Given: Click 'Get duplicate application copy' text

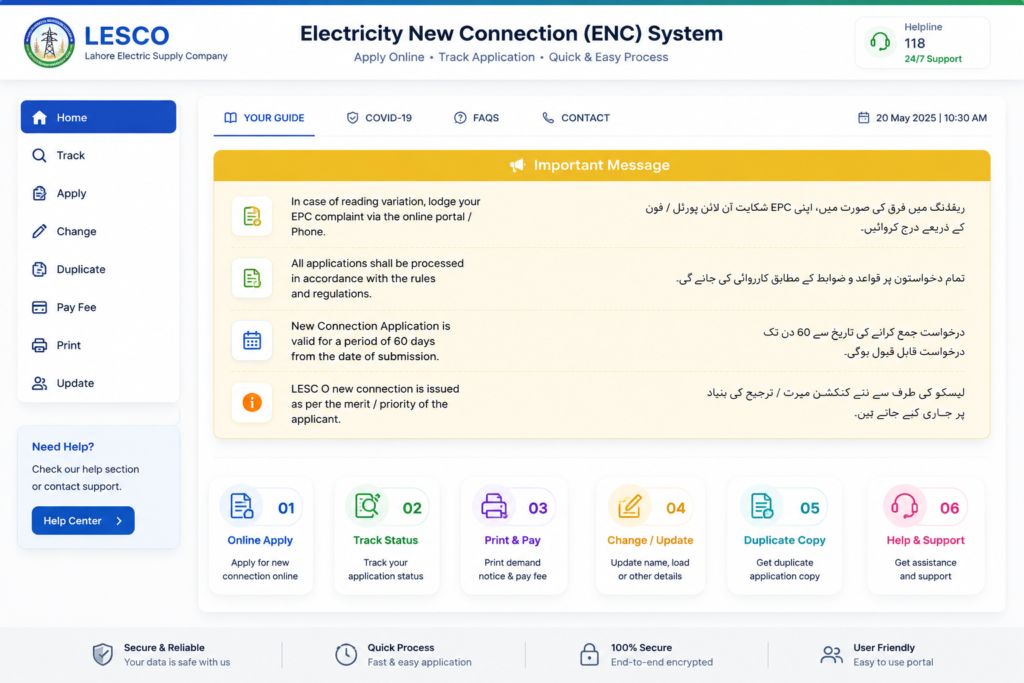Looking at the screenshot, I should 784,569.
